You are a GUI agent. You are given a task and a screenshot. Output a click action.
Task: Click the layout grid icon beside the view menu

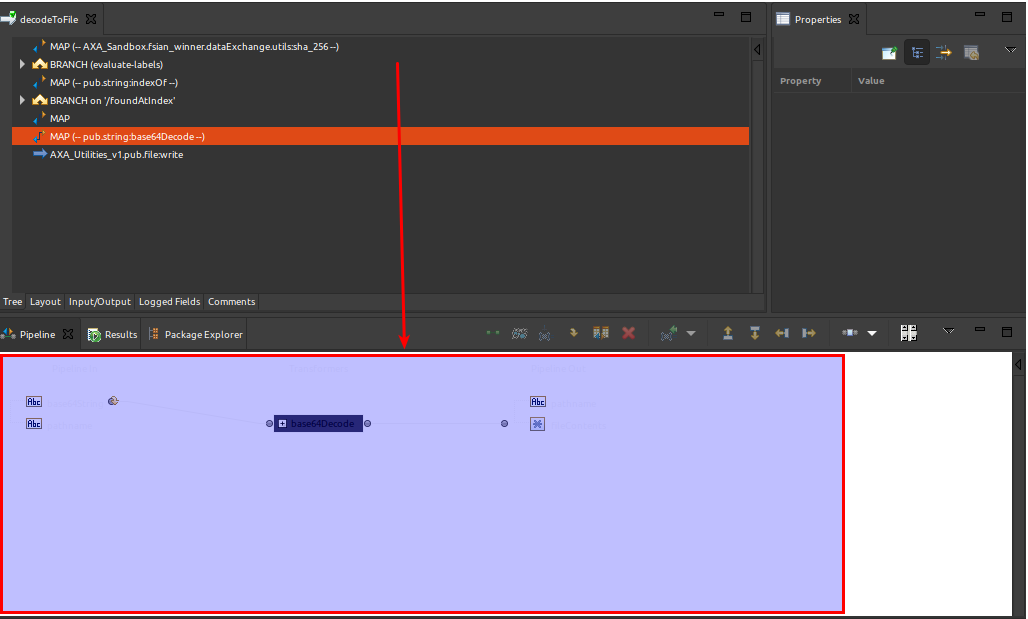908,332
